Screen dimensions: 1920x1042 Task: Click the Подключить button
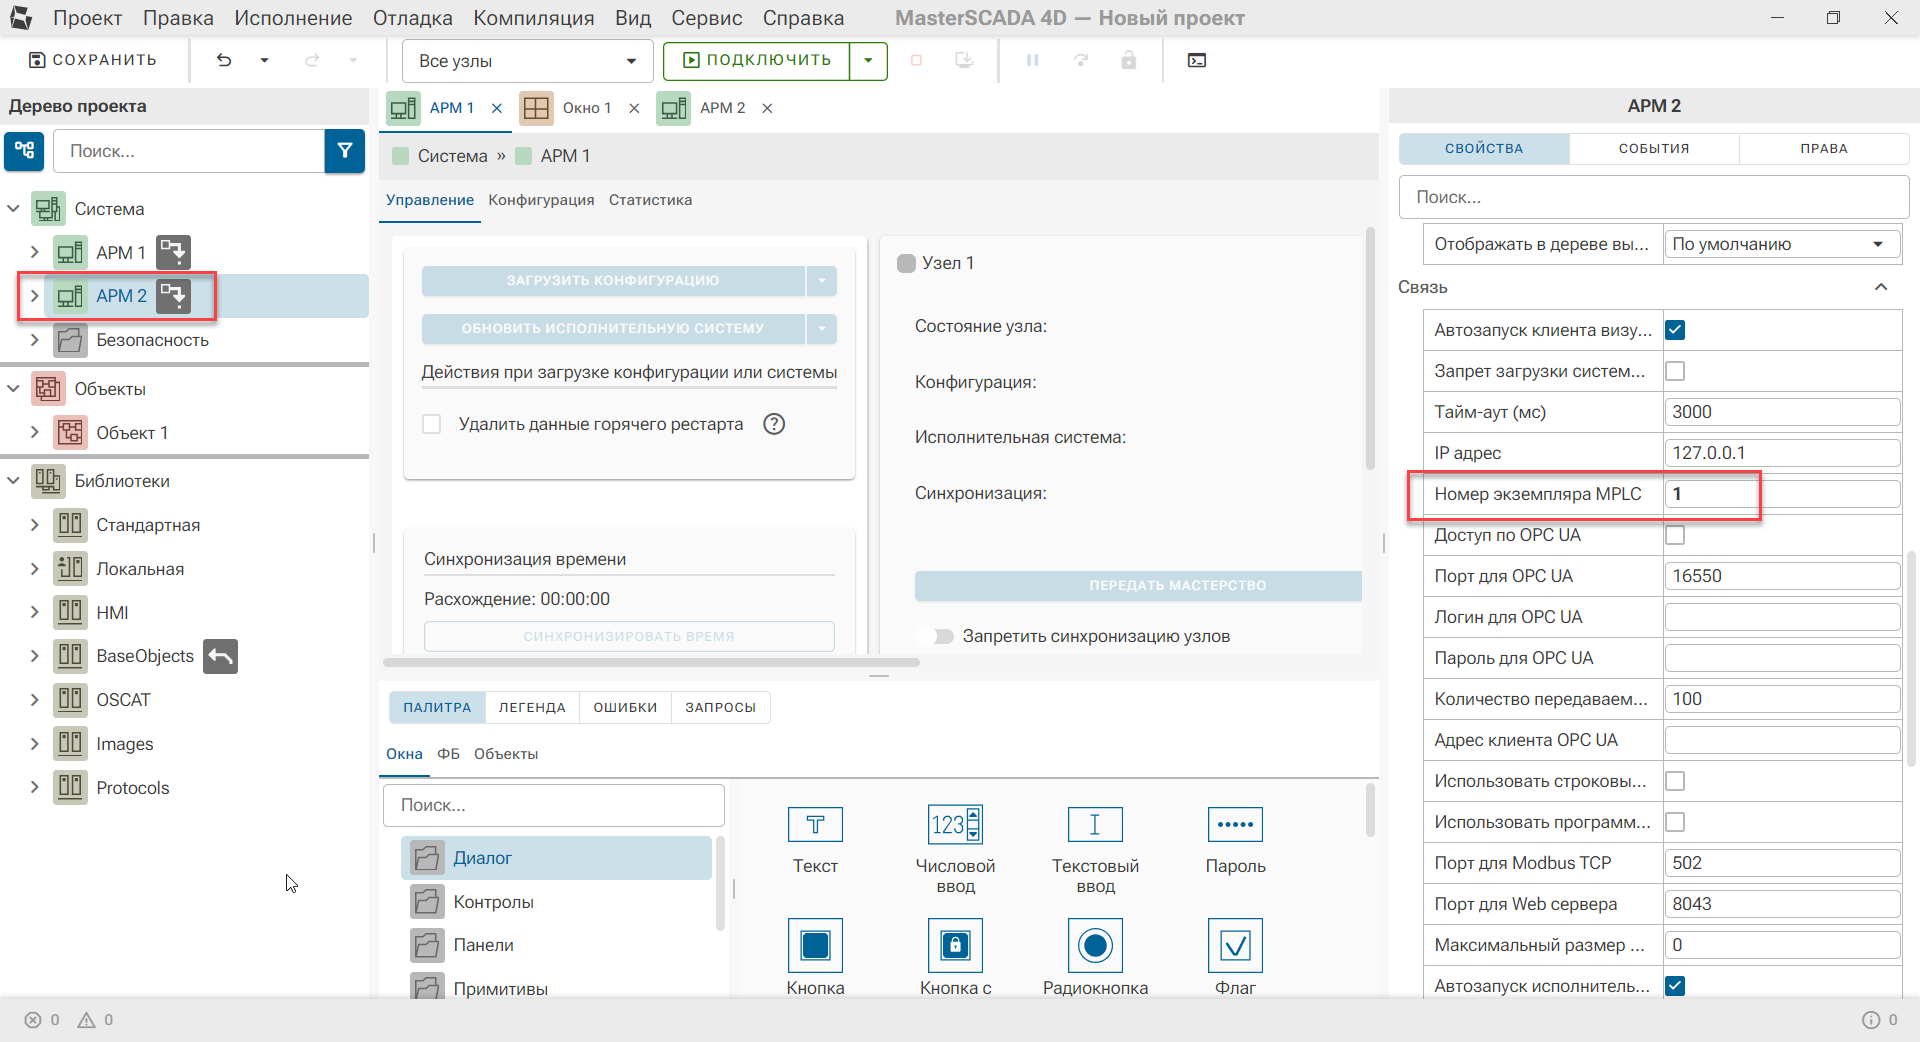pos(757,61)
